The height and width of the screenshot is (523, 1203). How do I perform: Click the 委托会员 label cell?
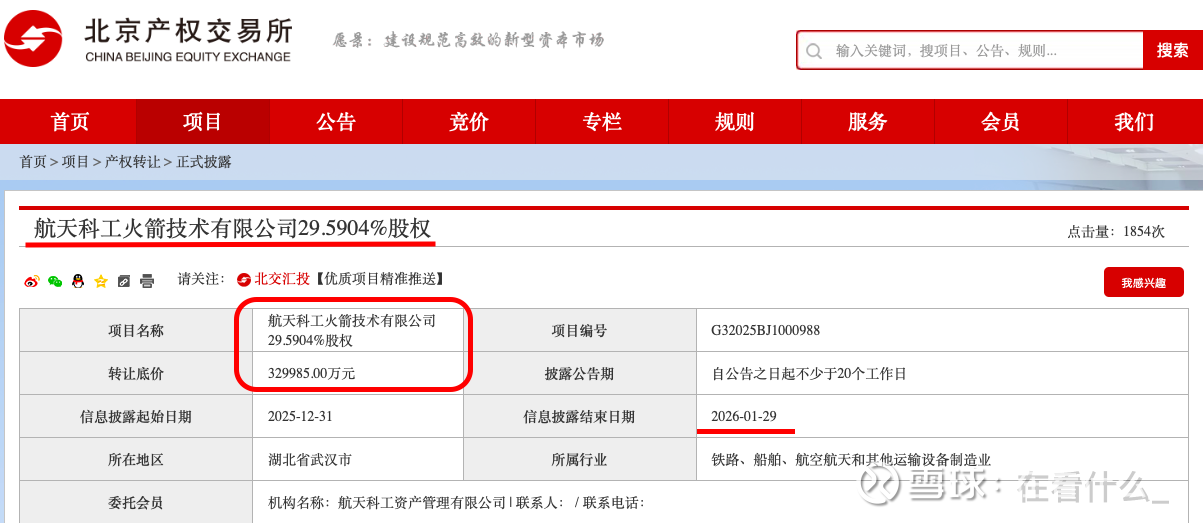136,502
